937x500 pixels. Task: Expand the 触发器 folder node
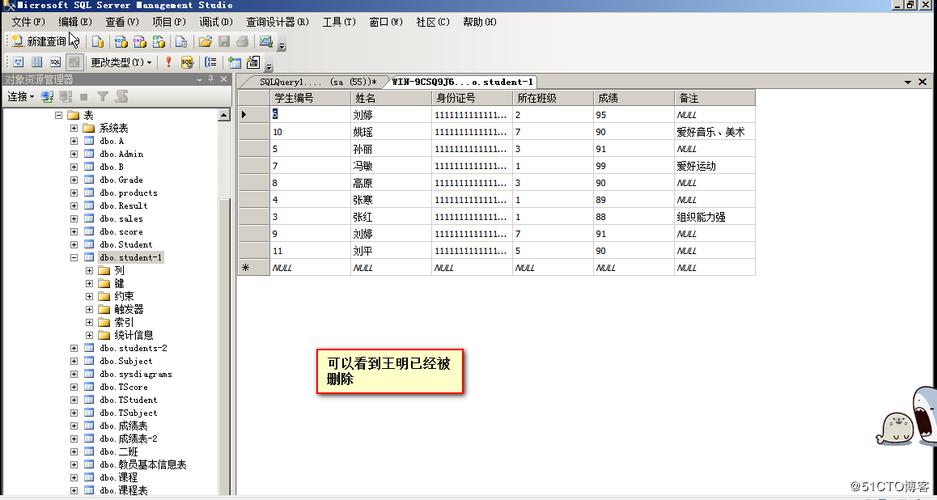(89, 309)
